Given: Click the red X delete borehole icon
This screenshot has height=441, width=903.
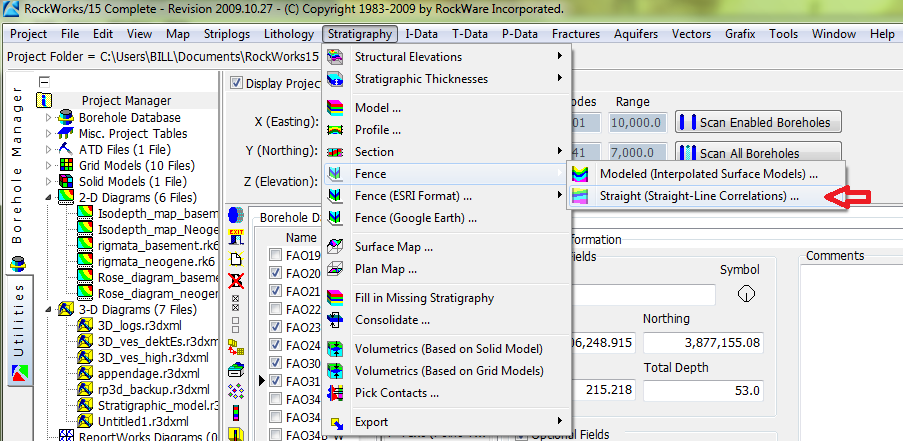Looking at the screenshot, I should pyautogui.click(x=236, y=281).
